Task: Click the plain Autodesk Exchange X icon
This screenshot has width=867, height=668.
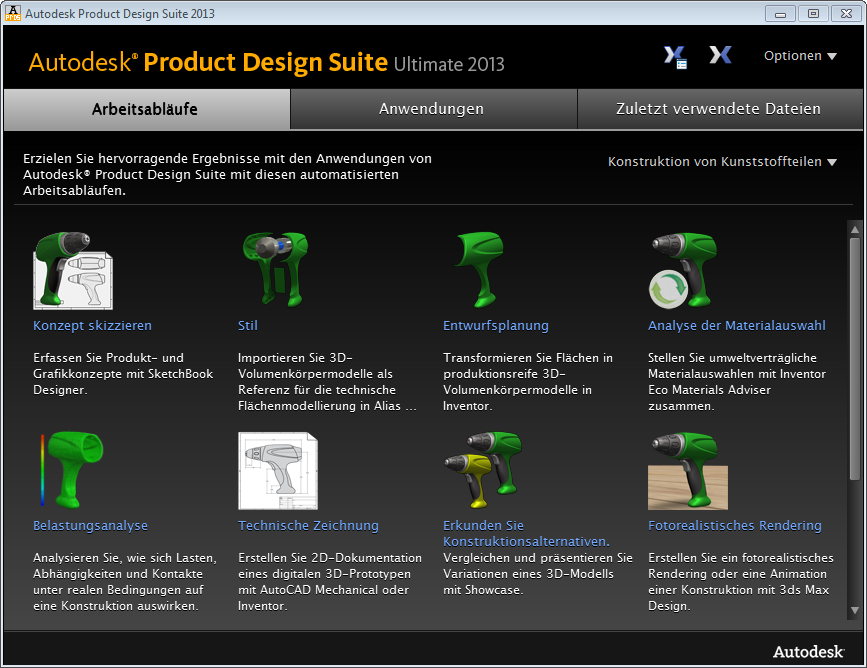Action: [x=720, y=56]
